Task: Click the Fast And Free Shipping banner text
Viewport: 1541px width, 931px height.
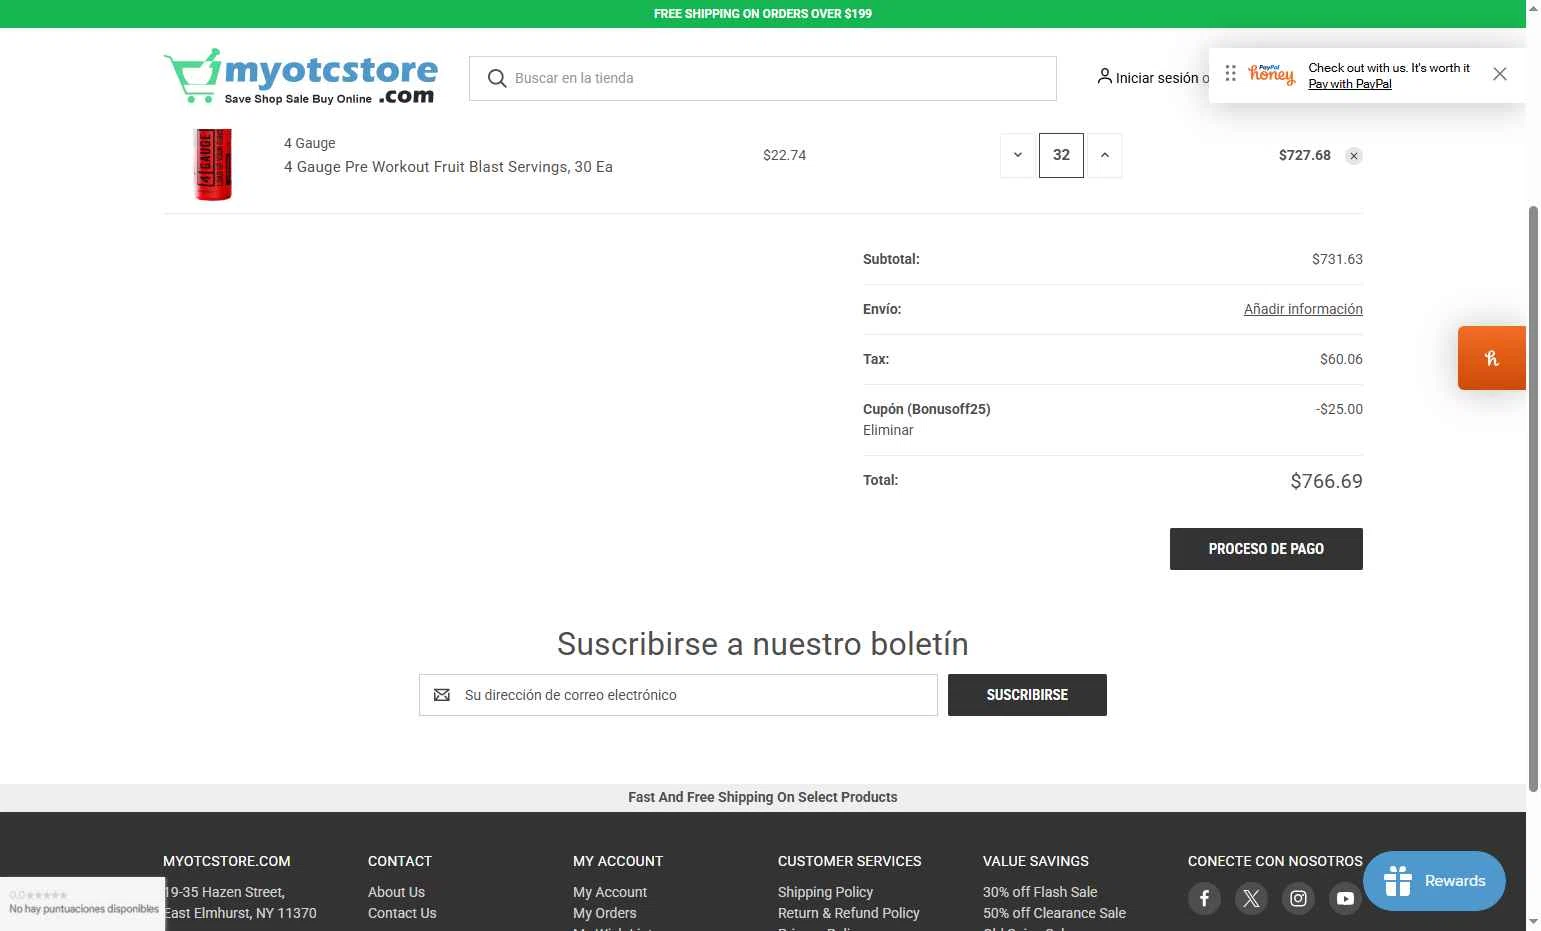Action: [x=763, y=797]
